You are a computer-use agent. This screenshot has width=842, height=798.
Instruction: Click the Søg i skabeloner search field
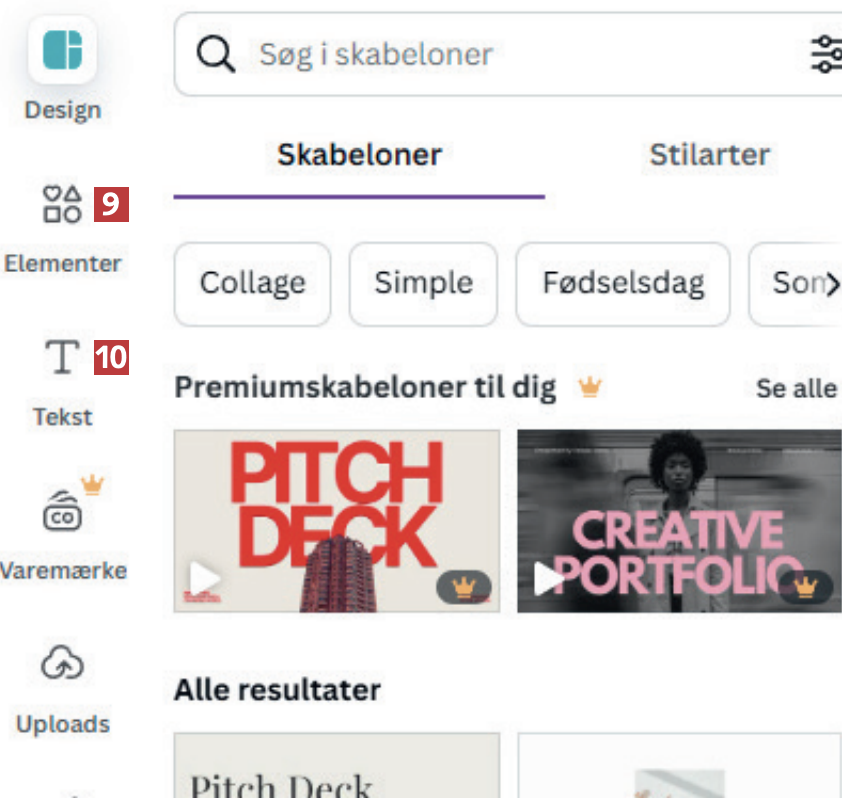(520, 53)
